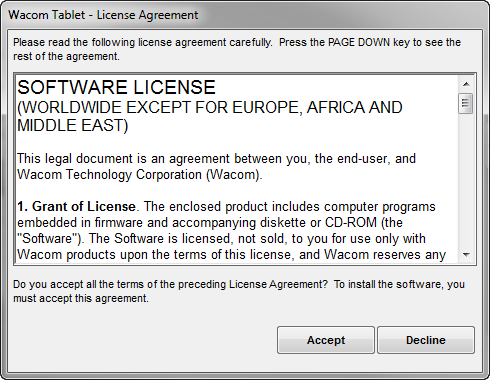Click the 'Wacom Technology Corporation (Wacom).' line
The width and height of the screenshot is (490, 380).
click(x=140, y=175)
